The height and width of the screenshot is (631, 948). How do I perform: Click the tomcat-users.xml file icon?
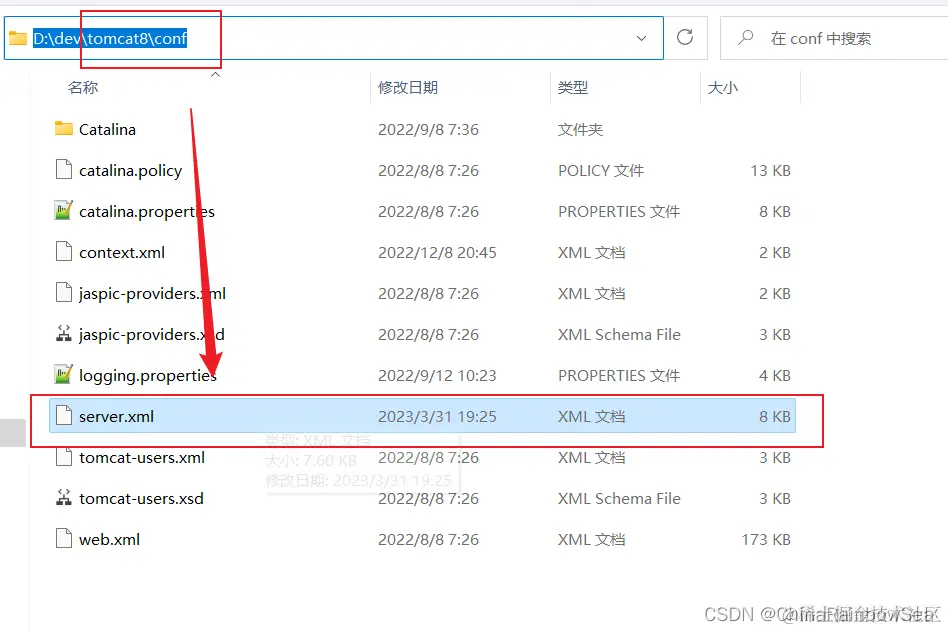pos(63,457)
